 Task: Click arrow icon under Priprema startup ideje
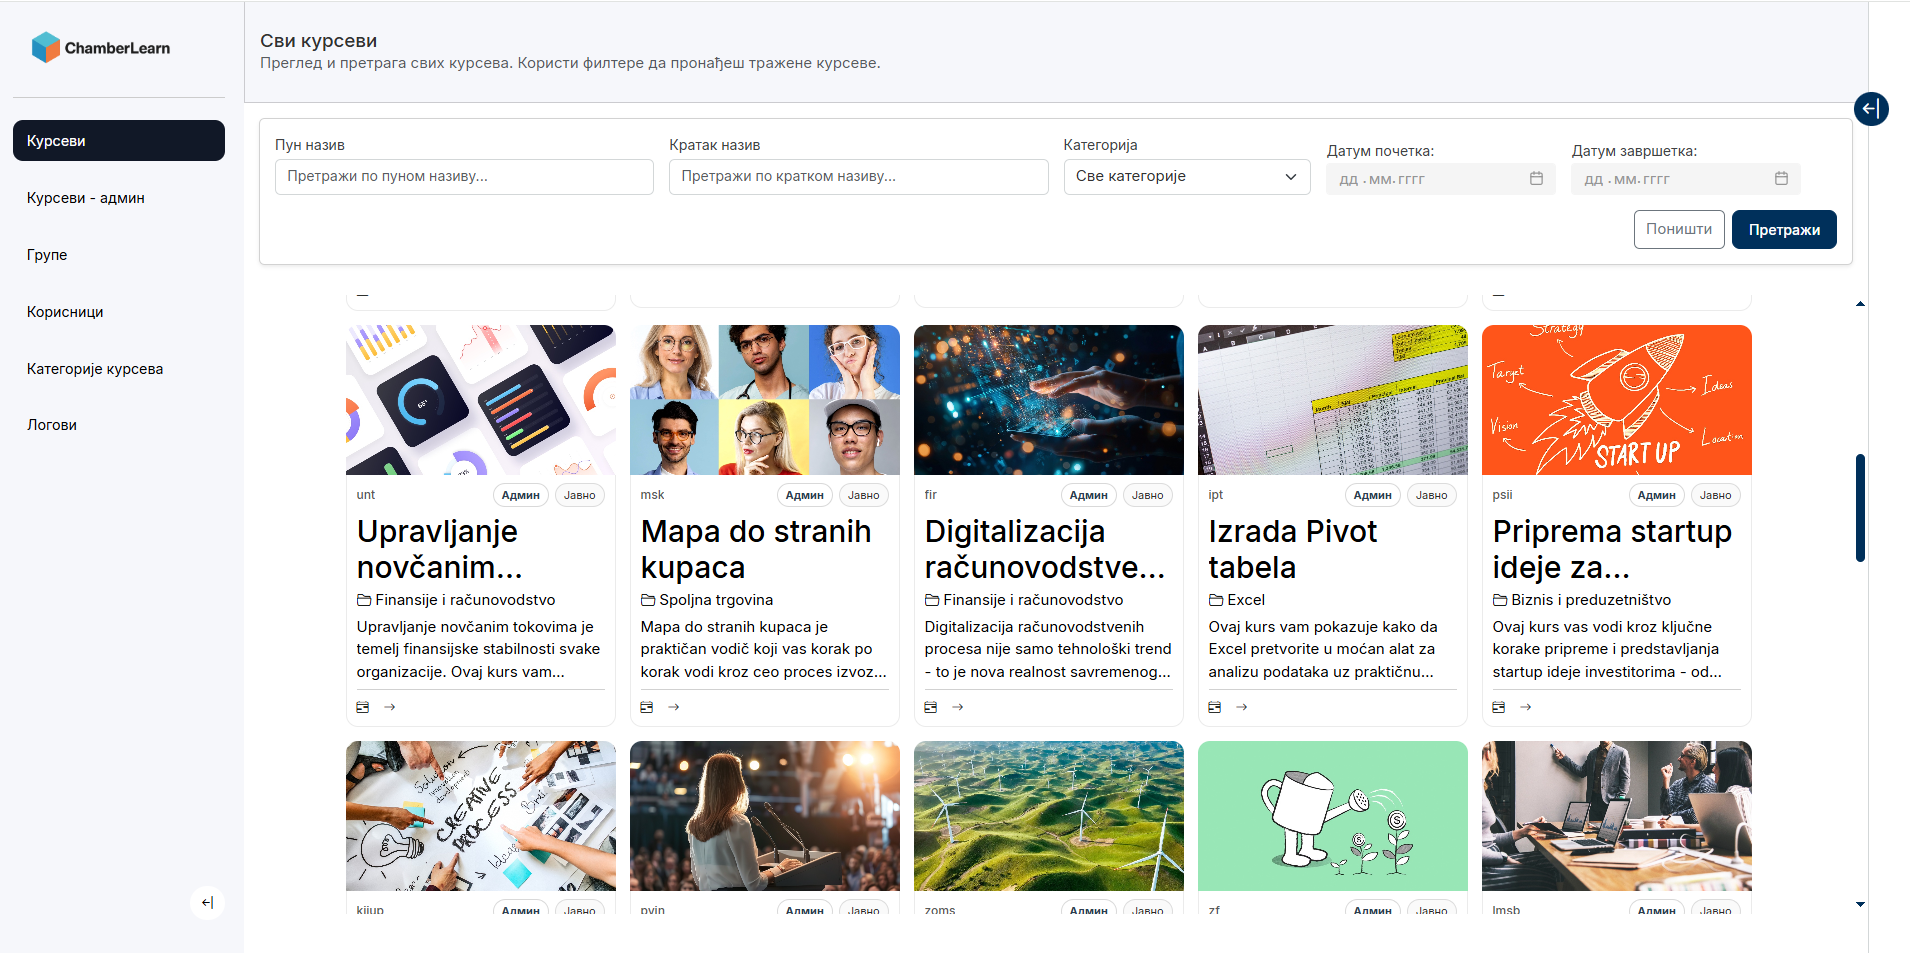tap(1526, 707)
